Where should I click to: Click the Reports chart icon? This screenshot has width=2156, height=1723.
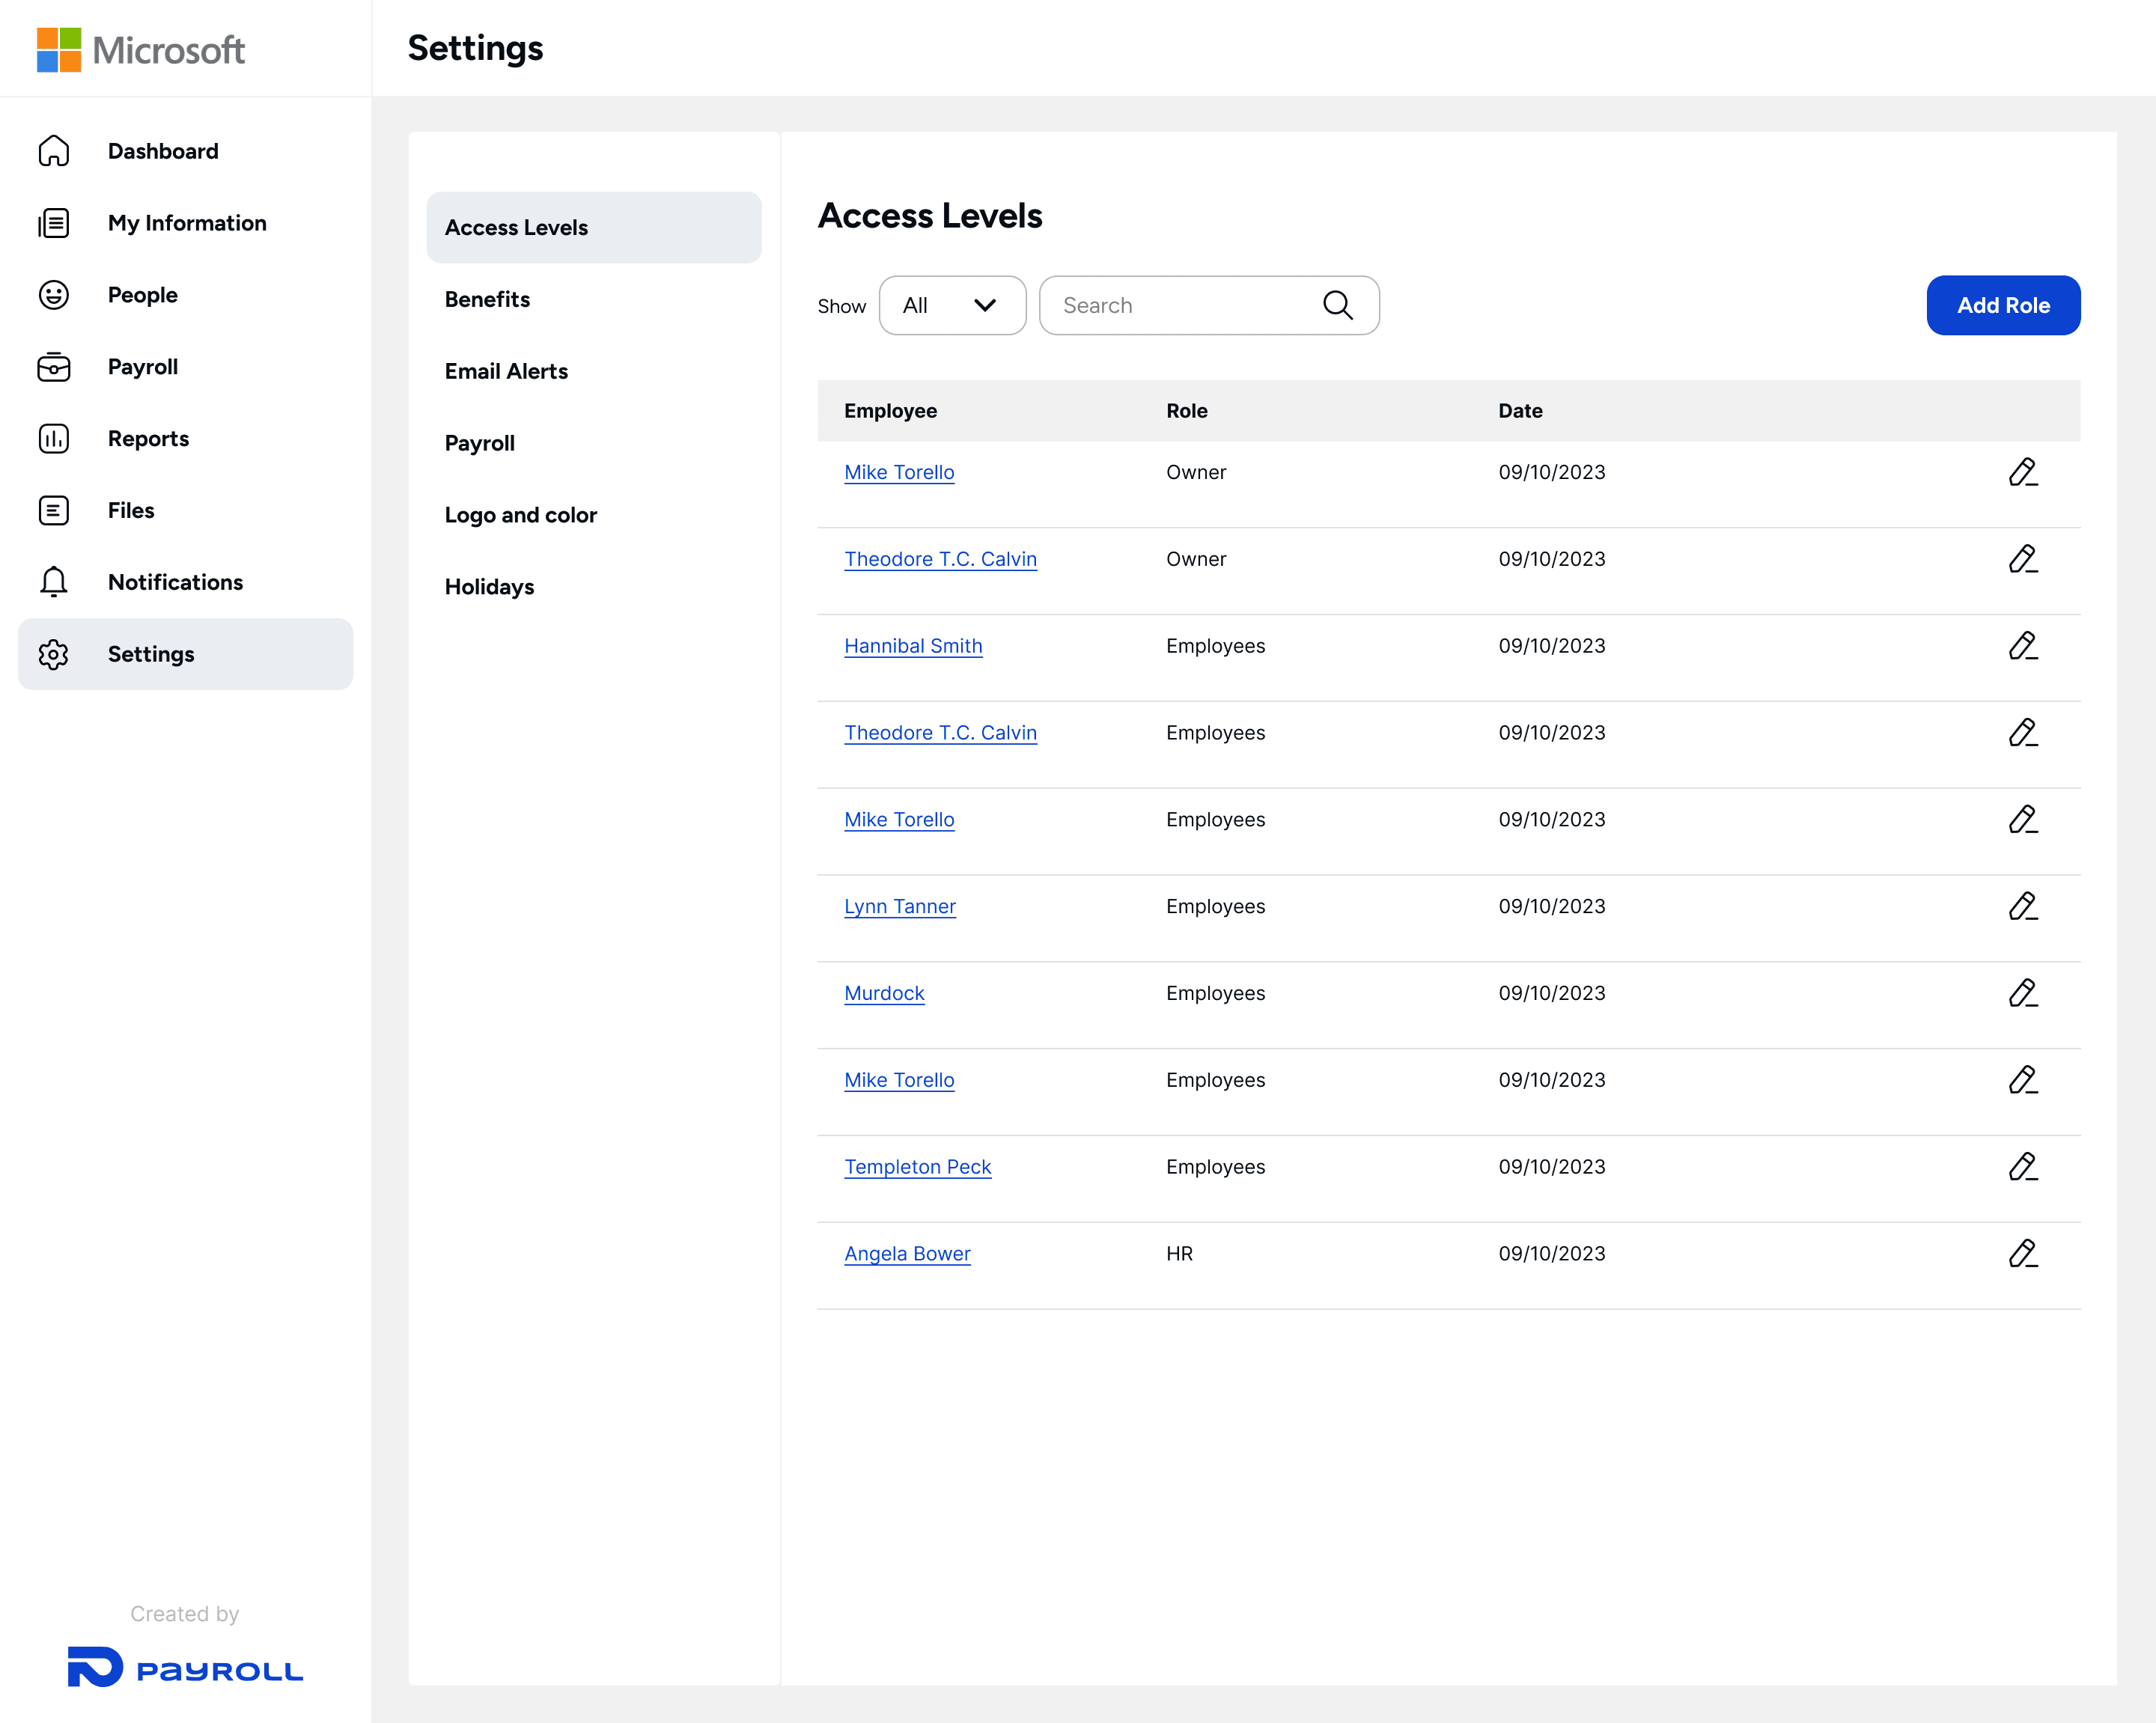coord(54,439)
